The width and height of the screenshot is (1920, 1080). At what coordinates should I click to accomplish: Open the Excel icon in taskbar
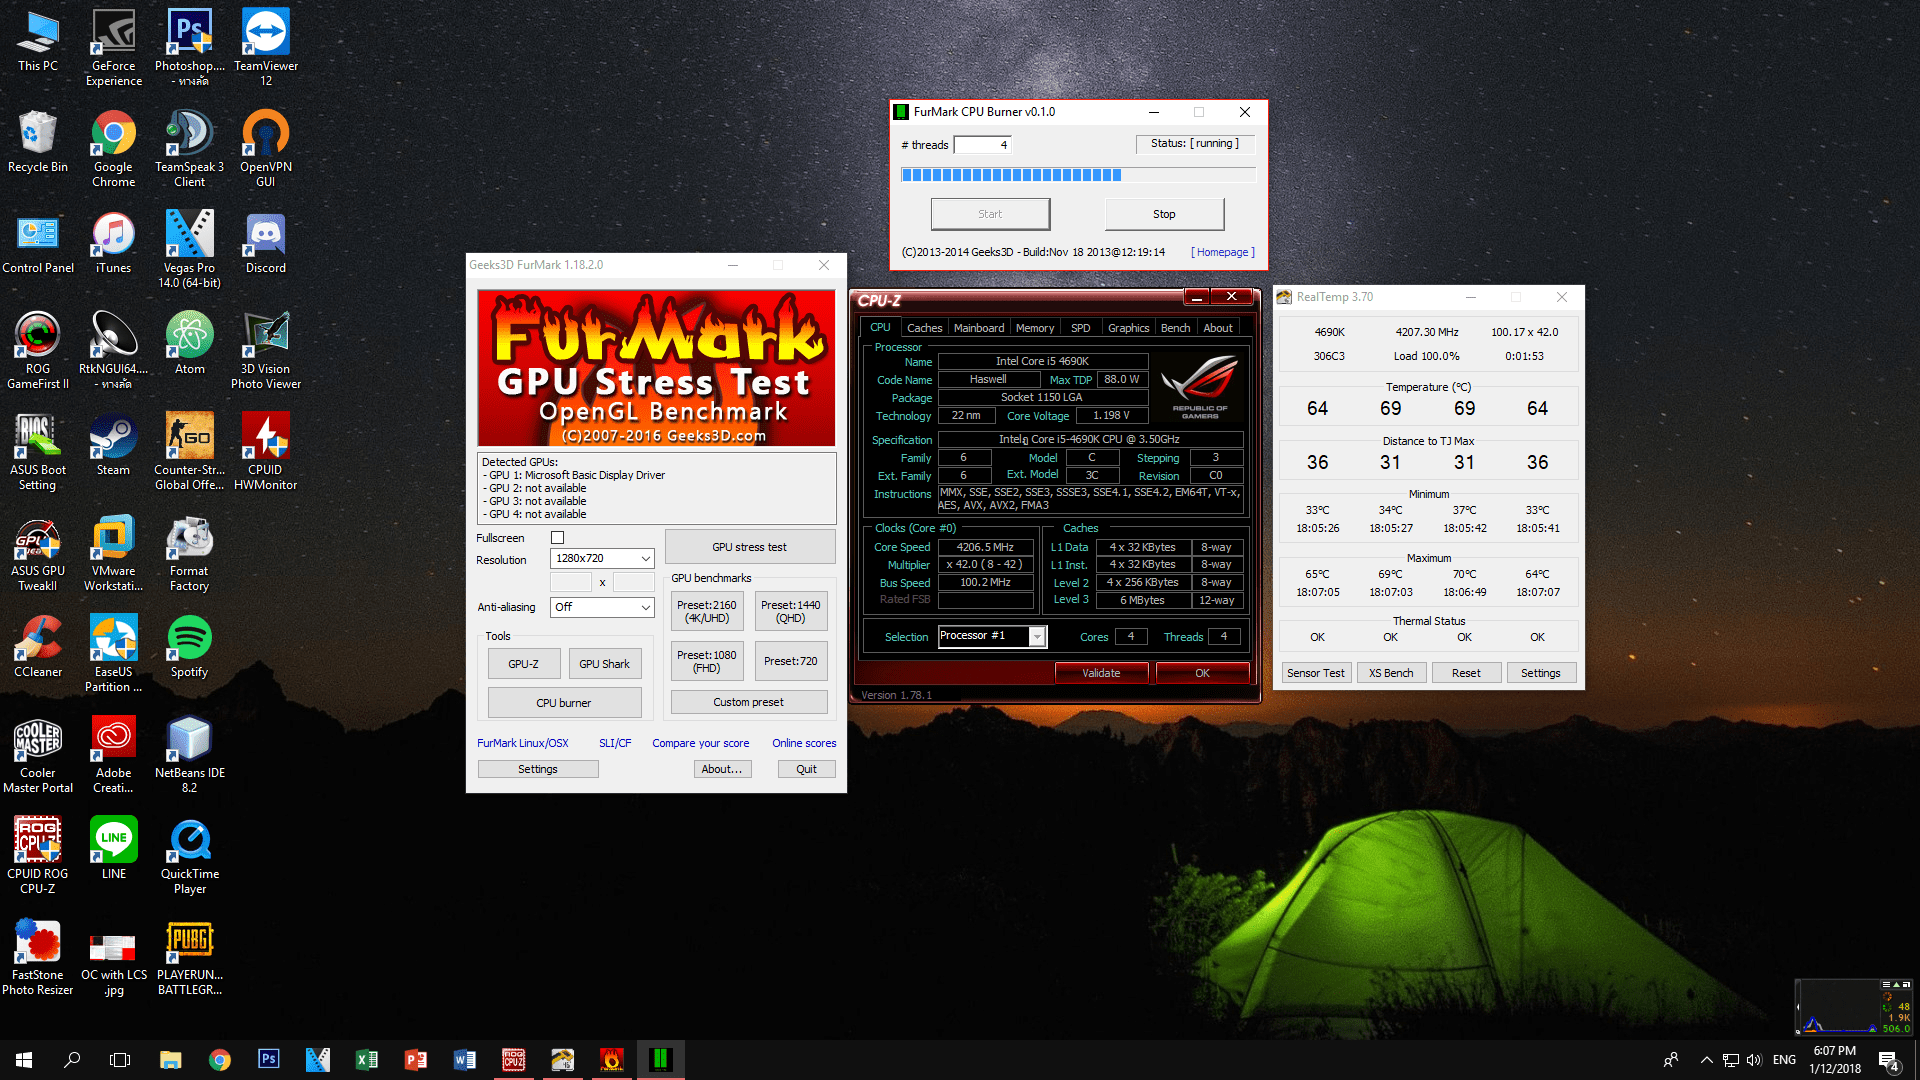point(367,1060)
